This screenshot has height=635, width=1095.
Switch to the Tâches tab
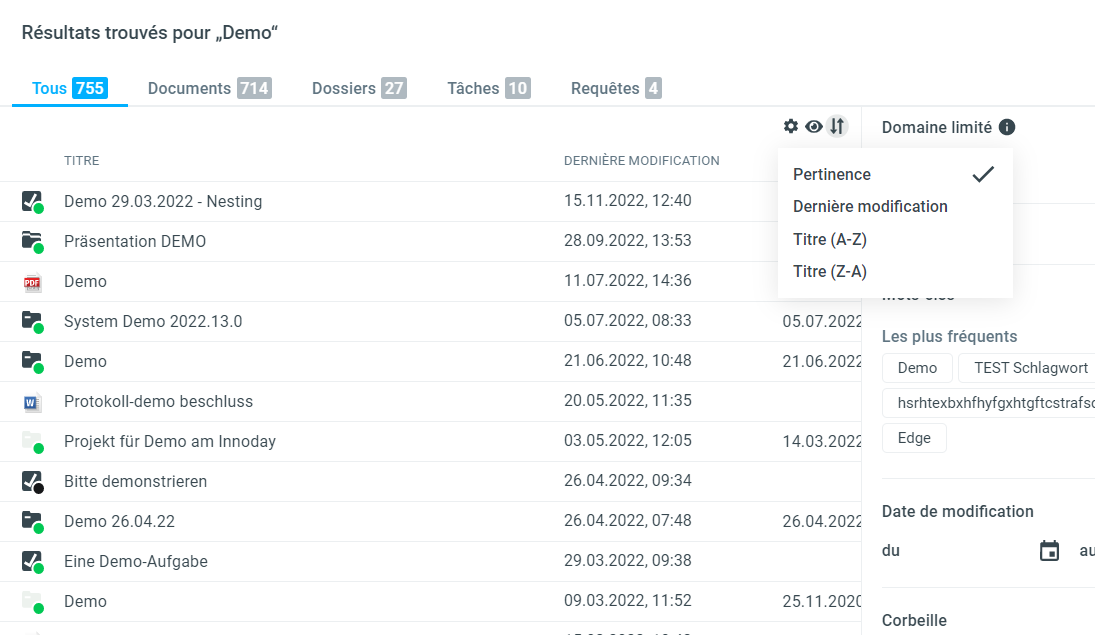tap(488, 88)
